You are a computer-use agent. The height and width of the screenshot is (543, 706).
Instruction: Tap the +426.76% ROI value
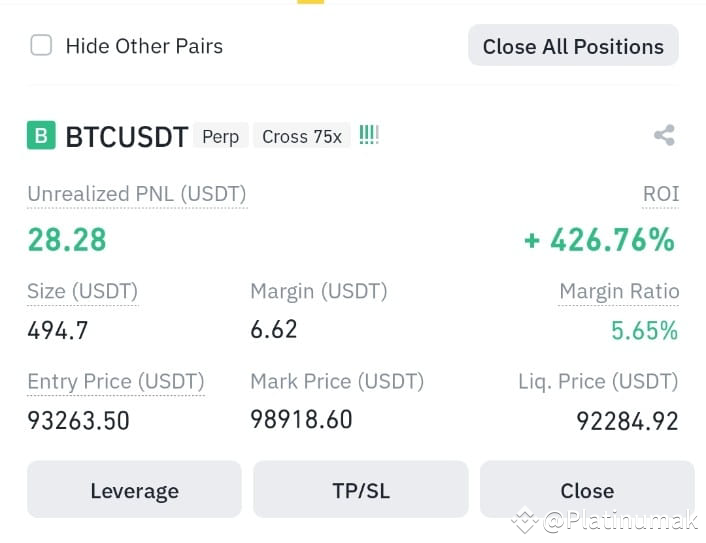point(599,240)
